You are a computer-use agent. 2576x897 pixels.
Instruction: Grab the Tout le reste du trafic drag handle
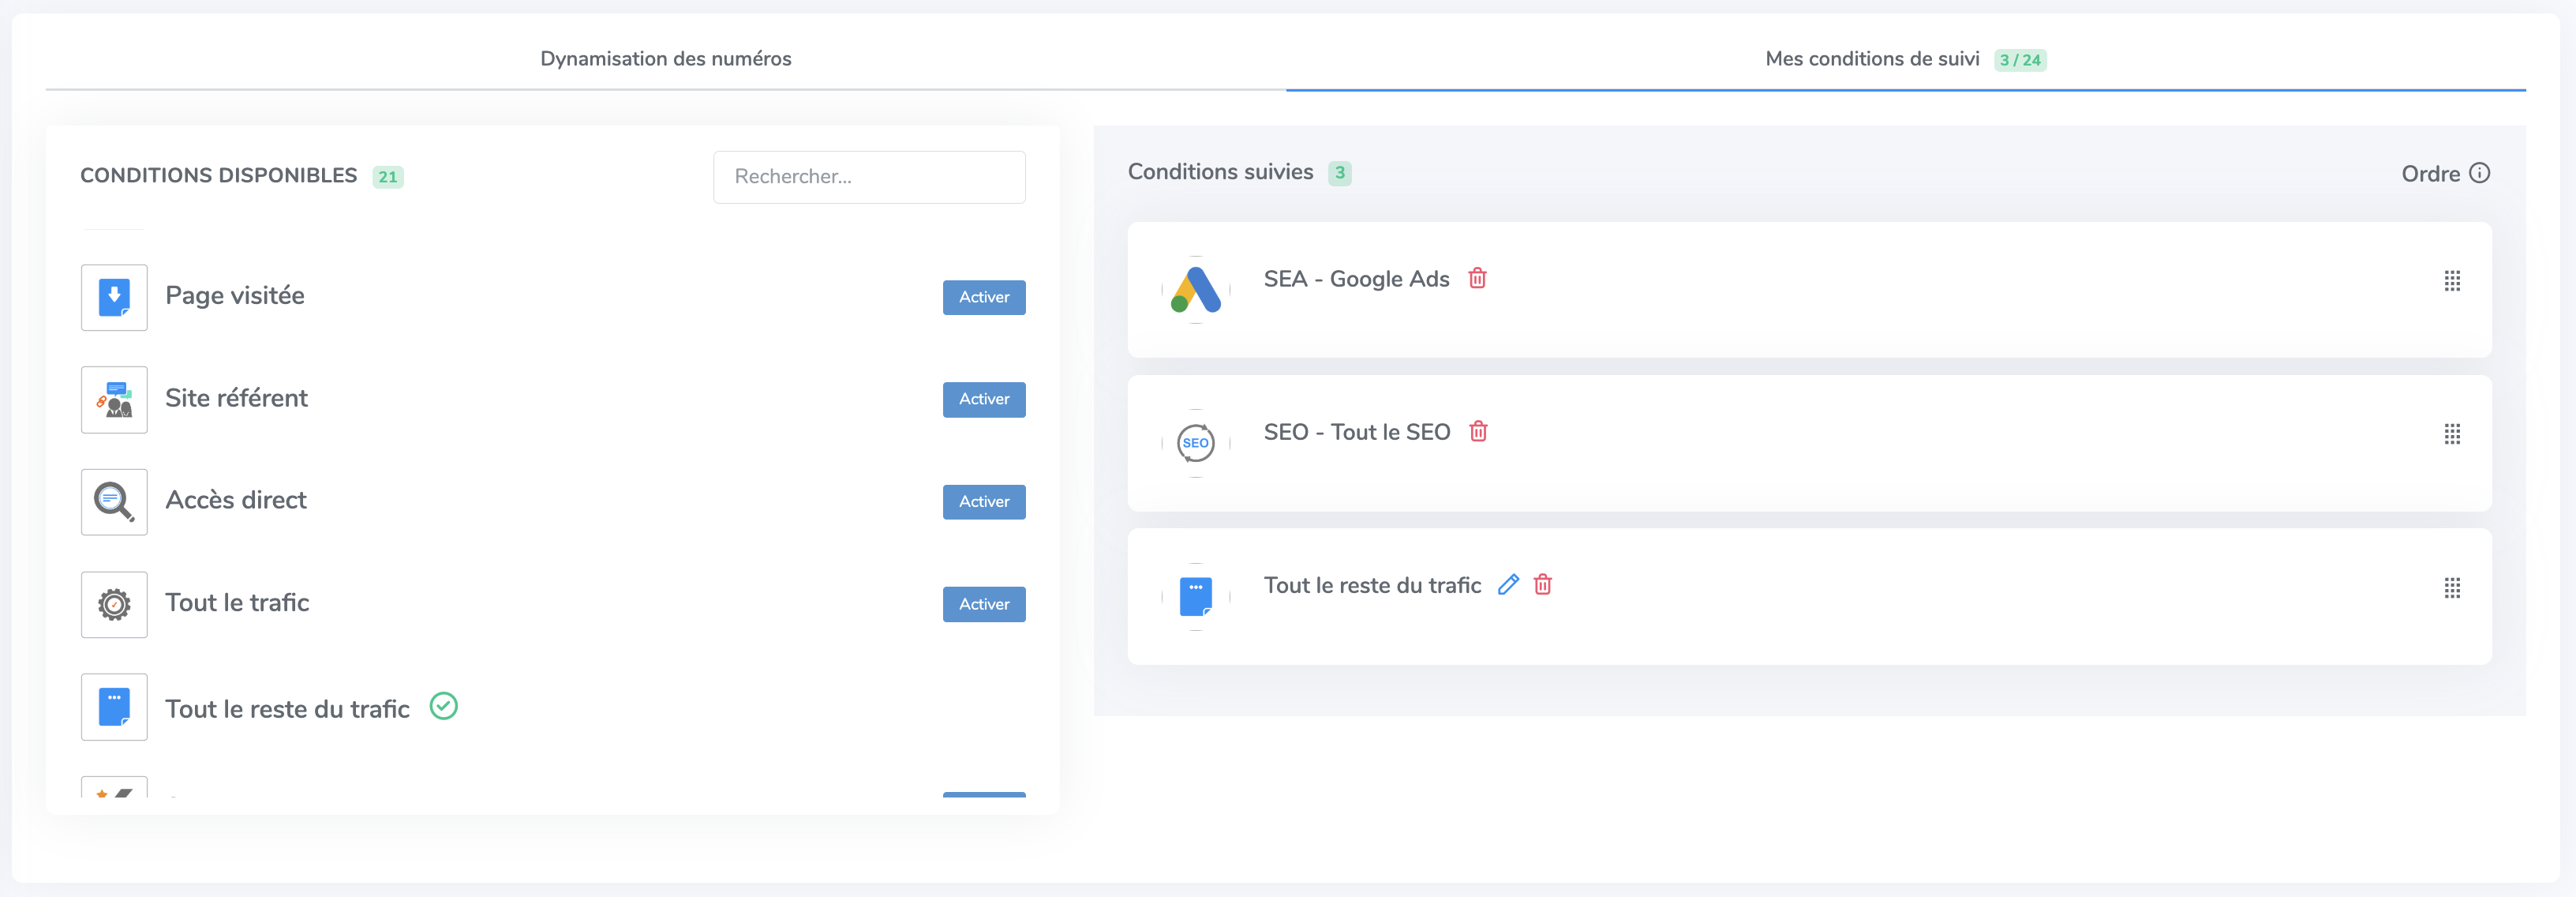tap(2452, 588)
